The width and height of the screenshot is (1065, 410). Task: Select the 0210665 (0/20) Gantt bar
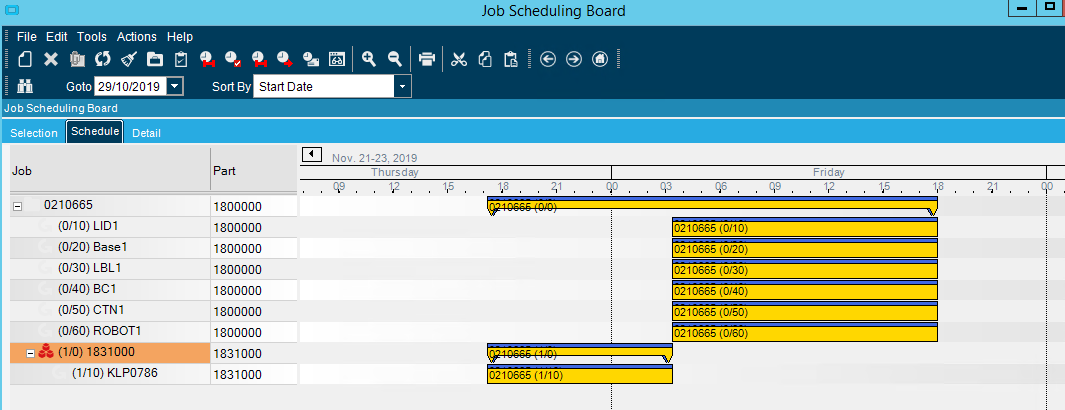(805, 248)
